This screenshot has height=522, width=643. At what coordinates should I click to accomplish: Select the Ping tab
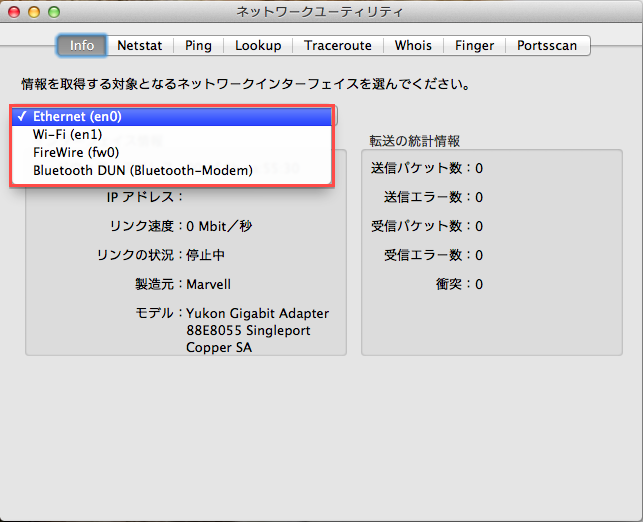[x=198, y=45]
